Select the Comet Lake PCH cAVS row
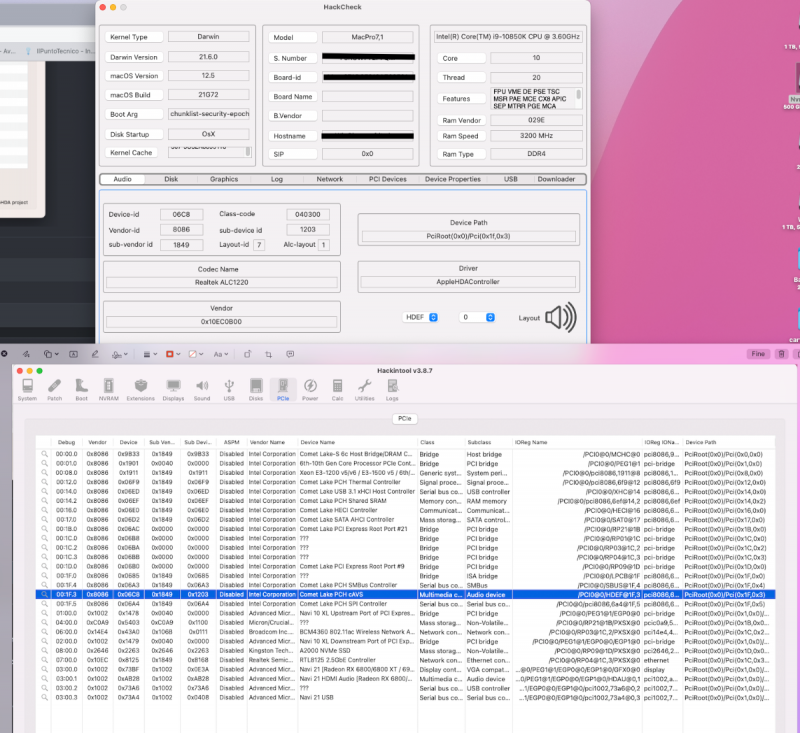This screenshot has height=733, width=800. click(x=405, y=594)
